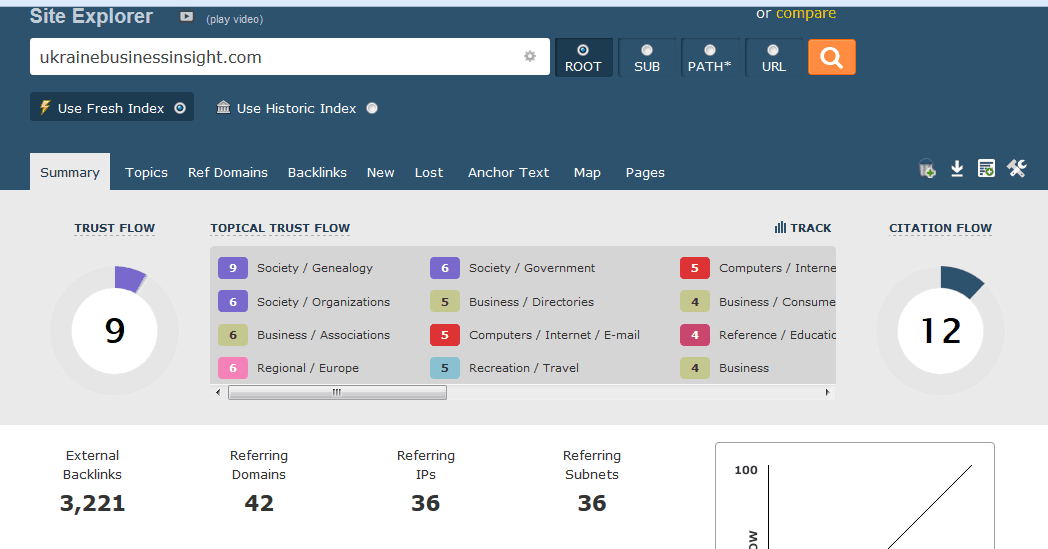Click the (play video) text link
1048x549 pixels.
[x=235, y=19]
